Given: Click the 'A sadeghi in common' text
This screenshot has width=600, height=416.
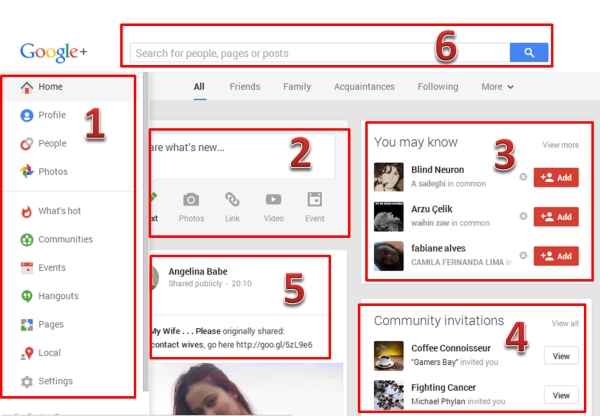Looking at the screenshot, I should 448,184.
